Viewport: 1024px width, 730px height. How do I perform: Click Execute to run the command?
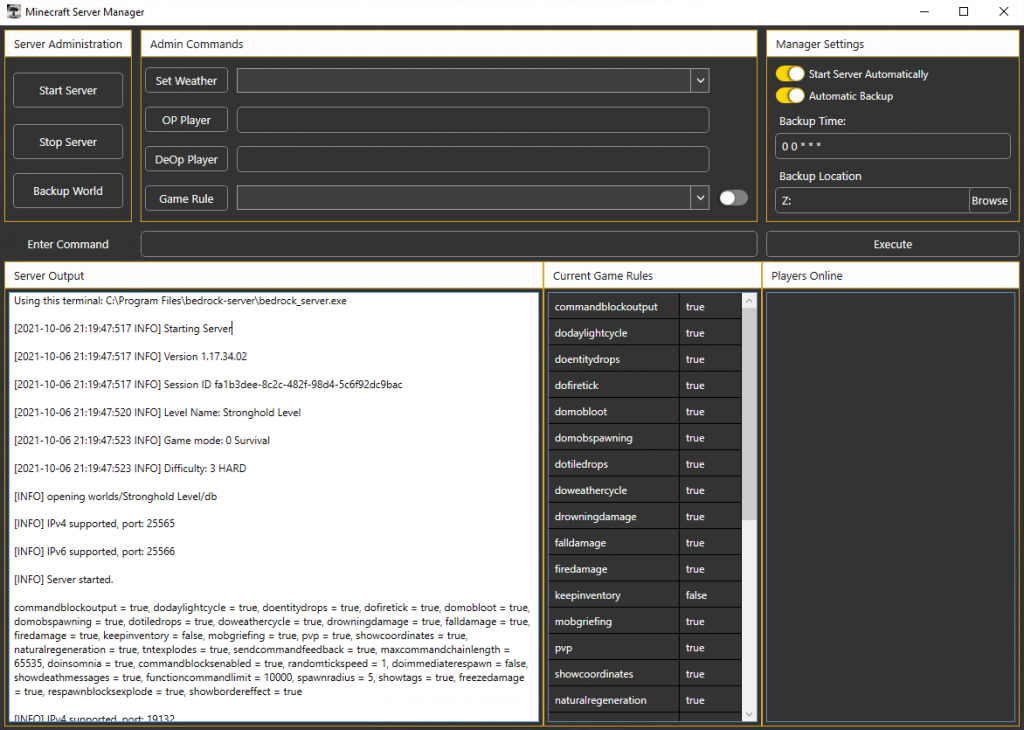892,244
